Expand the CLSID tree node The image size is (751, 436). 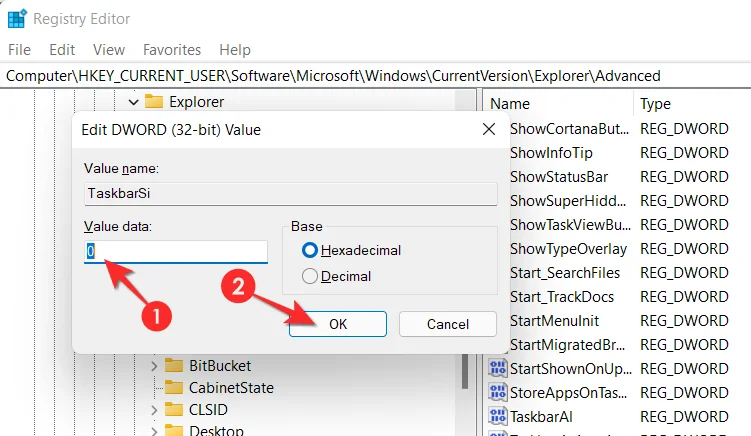[154, 410]
